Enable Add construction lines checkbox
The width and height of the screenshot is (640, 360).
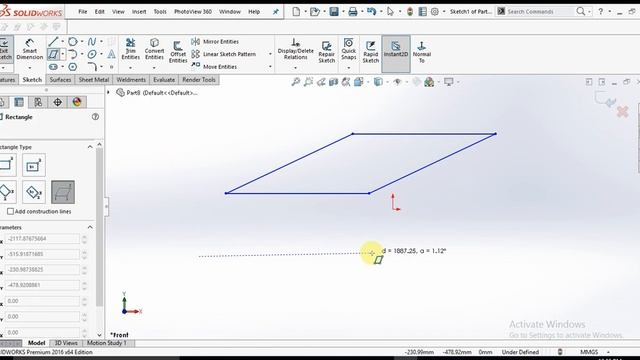pos(10,211)
